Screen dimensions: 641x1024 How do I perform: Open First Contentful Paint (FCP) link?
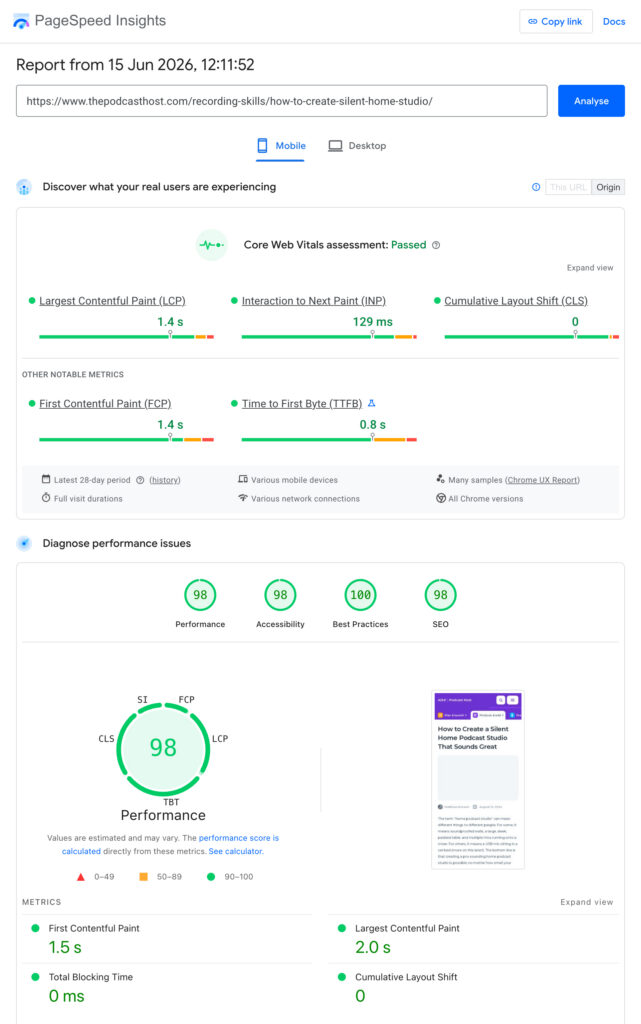(x=105, y=404)
